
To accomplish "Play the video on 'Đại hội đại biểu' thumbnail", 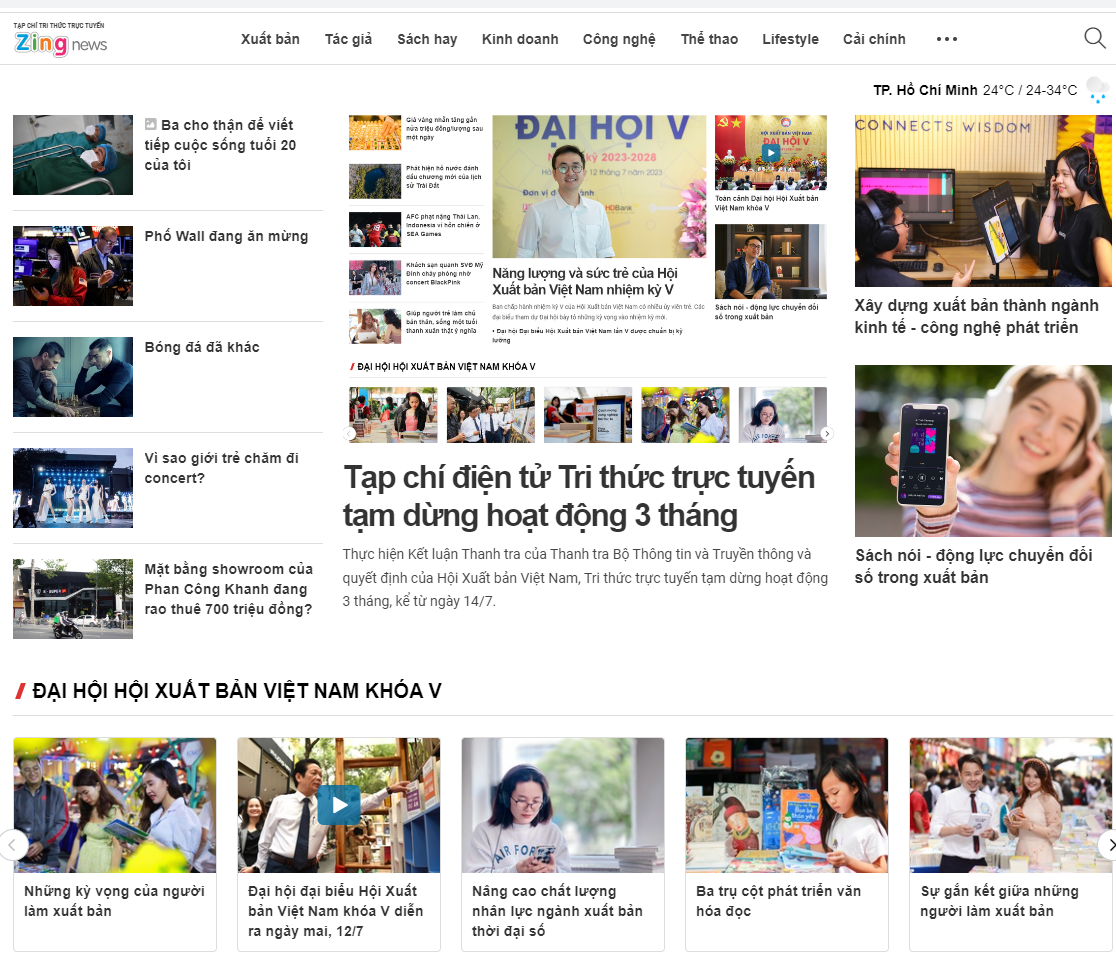I will coord(338,804).
